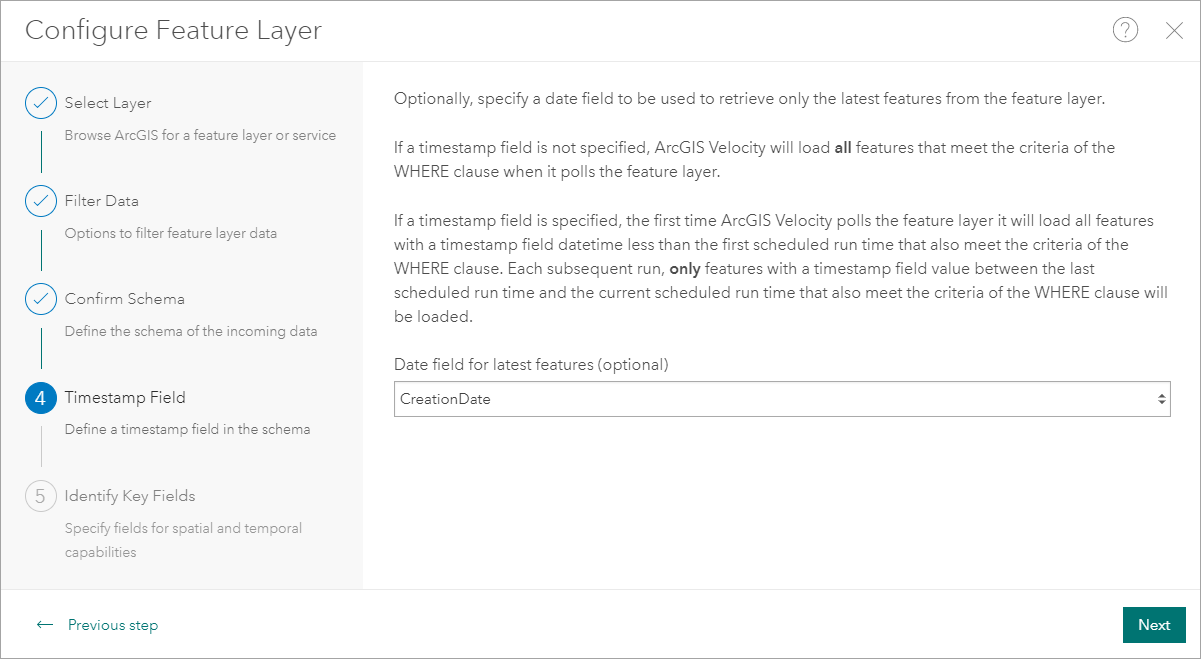This screenshot has width=1201, height=659.
Task: Click the step 4 Timestamp Field circle
Action: pyautogui.click(x=41, y=398)
